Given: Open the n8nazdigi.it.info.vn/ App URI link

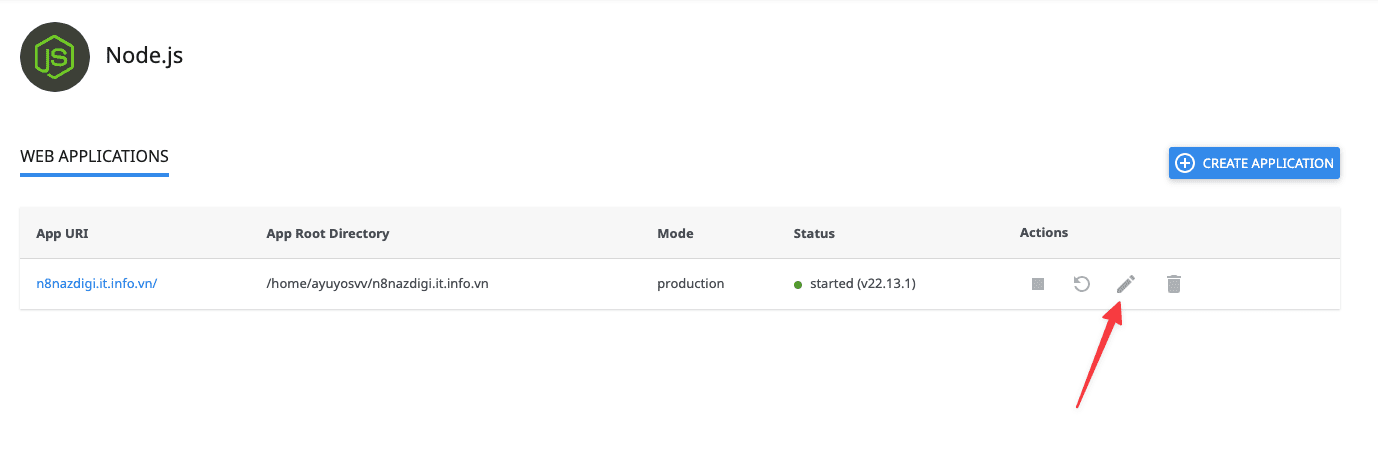Looking at the screenshot, I should click(x=96, y=284).
